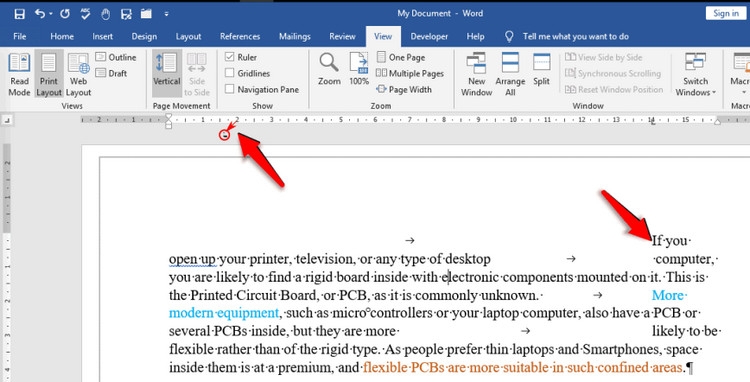Open the Review tab
This screenshot has height=382, width=750.
(342, 36)
